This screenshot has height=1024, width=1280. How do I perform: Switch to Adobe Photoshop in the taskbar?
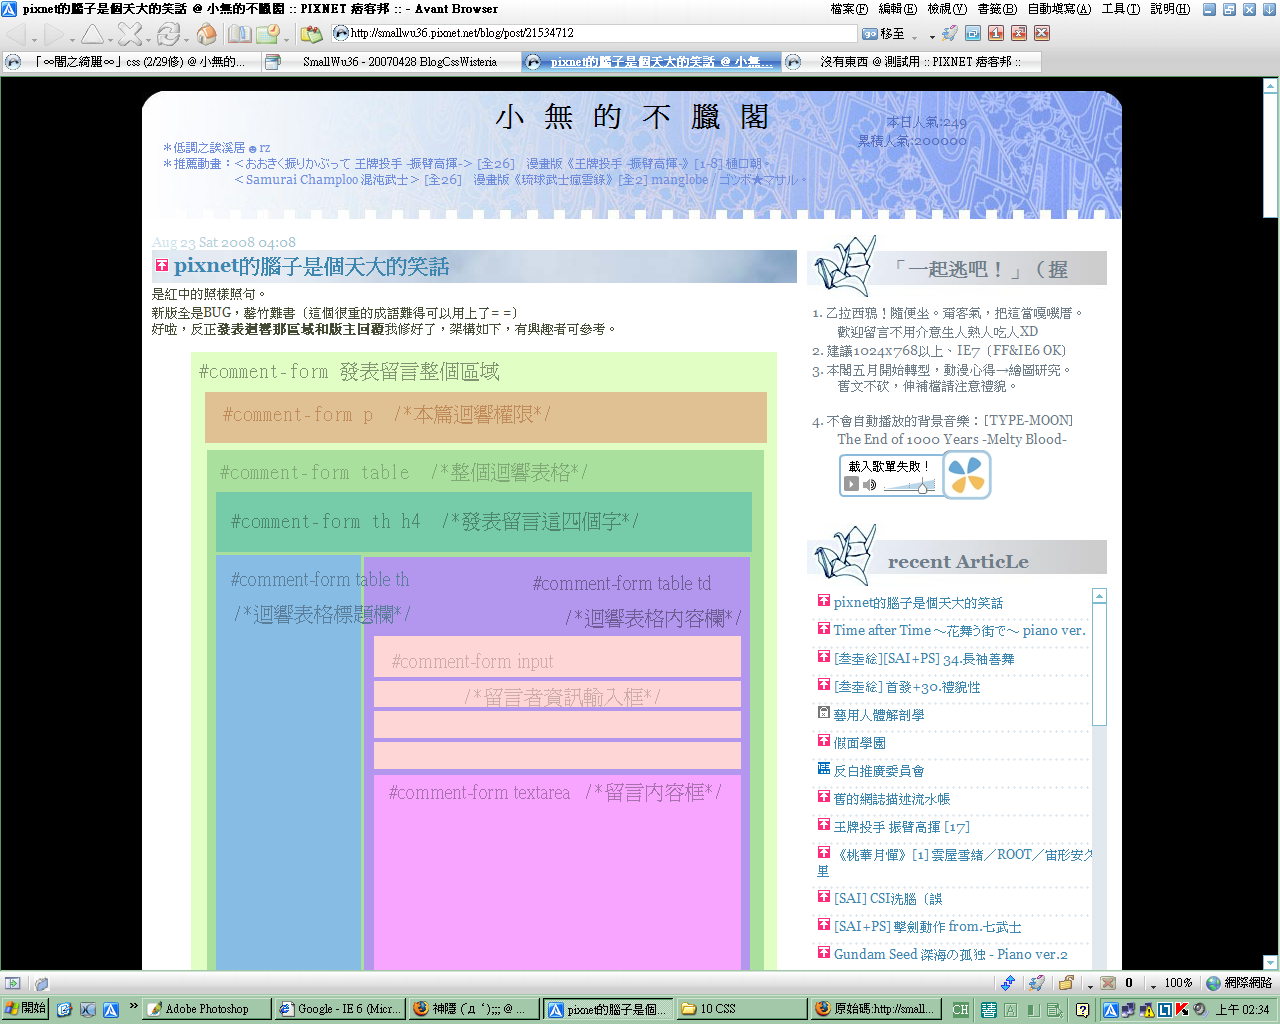[207, 1009]
